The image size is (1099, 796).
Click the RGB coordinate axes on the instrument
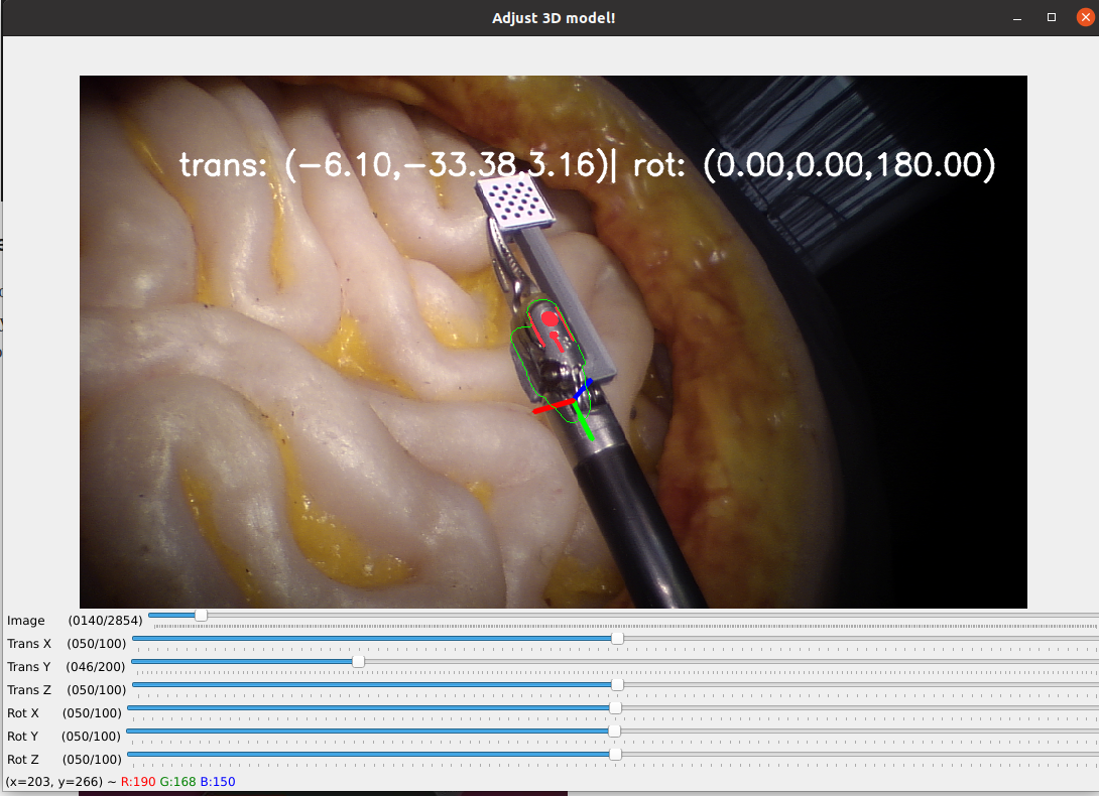click(564, 409)
